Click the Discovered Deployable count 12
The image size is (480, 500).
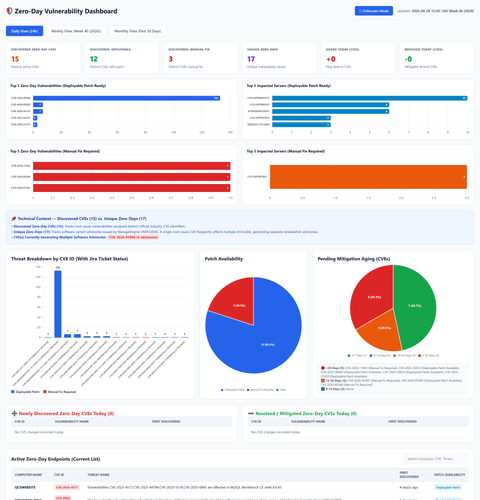pos(94,59)
